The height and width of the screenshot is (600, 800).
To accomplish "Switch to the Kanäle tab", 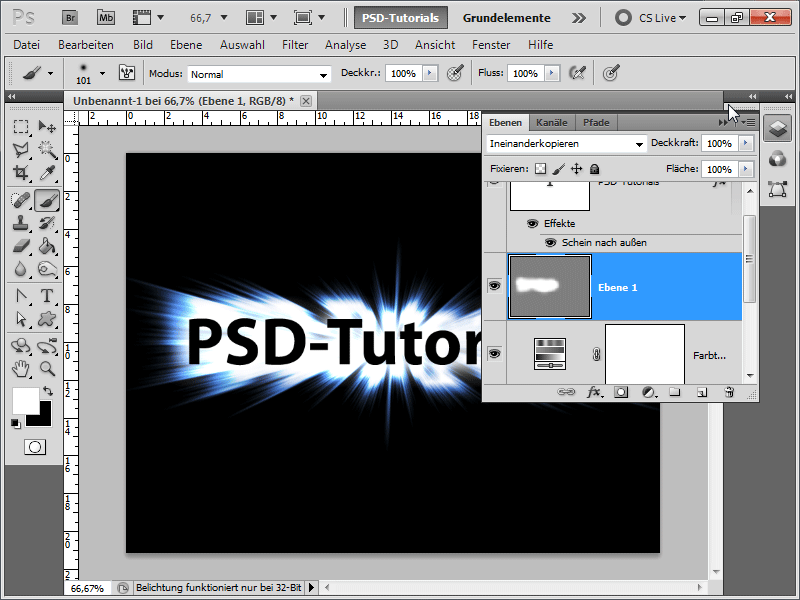I will coord(551,122).
